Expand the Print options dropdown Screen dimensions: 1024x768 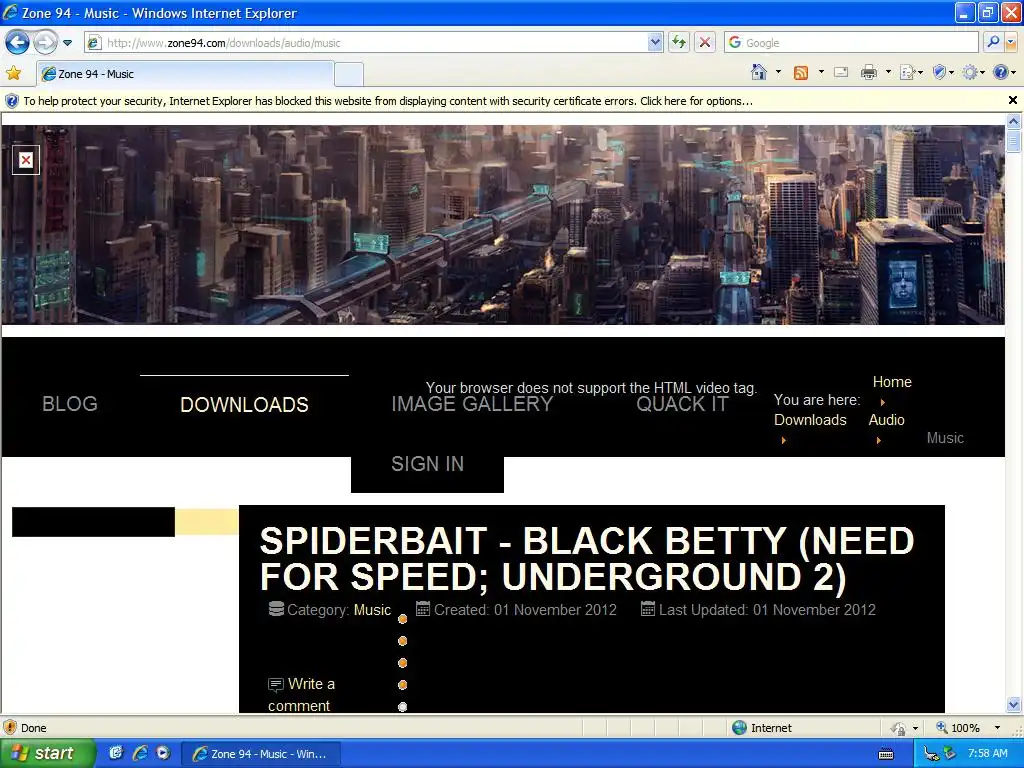tap(888, 72)
